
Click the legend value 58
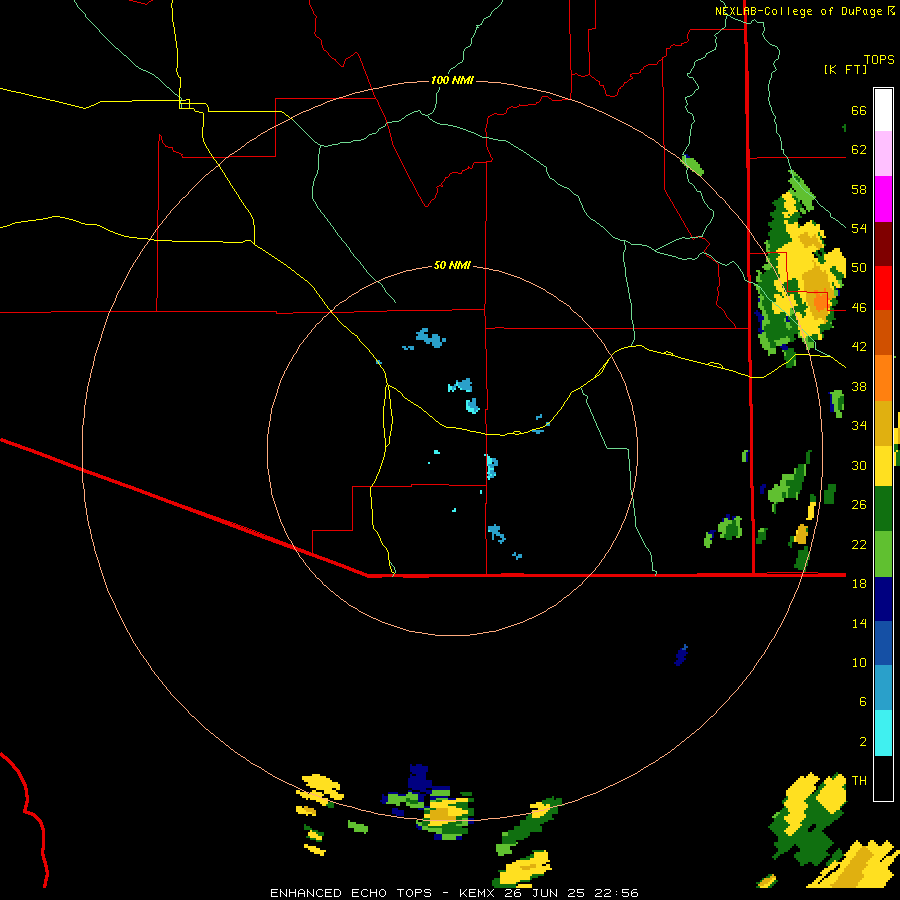(859, 189)
